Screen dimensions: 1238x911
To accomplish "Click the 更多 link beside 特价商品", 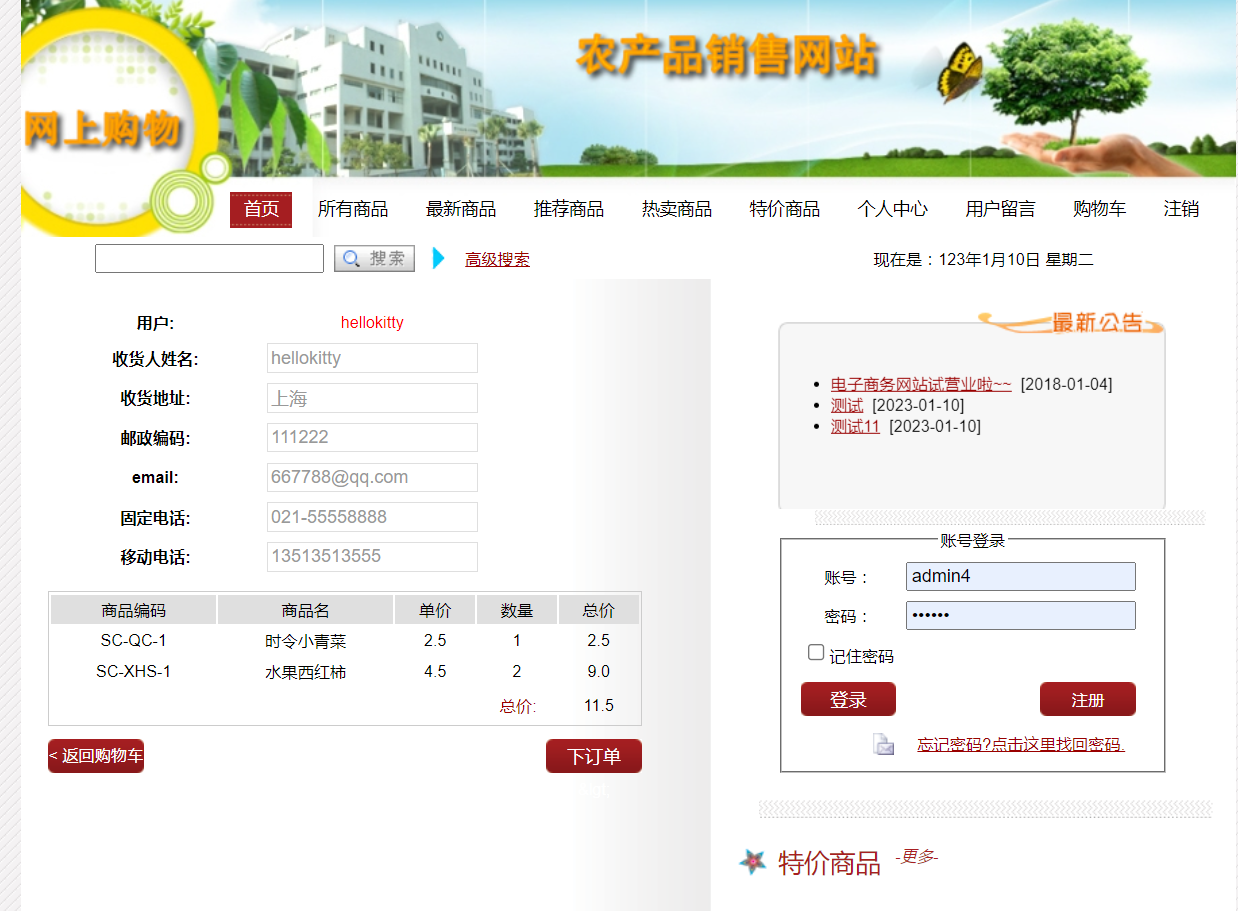I will [x=916, y=857].
